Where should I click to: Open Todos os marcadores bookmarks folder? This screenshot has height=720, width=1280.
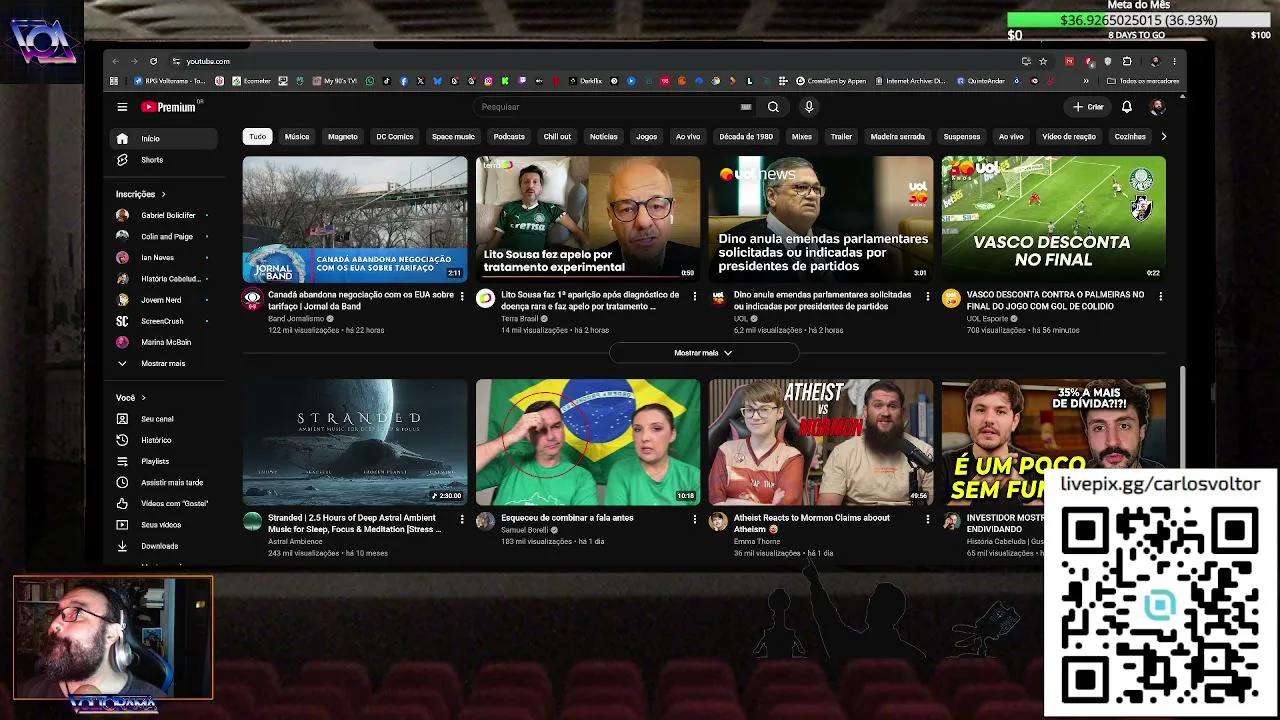coord(1143,81)
